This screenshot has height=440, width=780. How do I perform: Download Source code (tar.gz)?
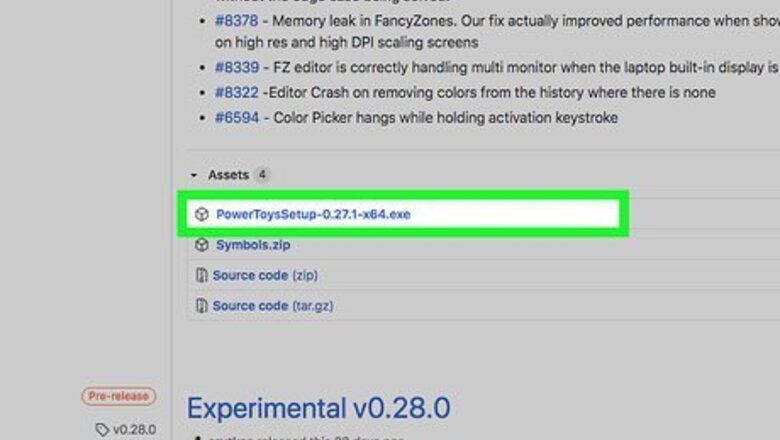[x=273, y=306]
